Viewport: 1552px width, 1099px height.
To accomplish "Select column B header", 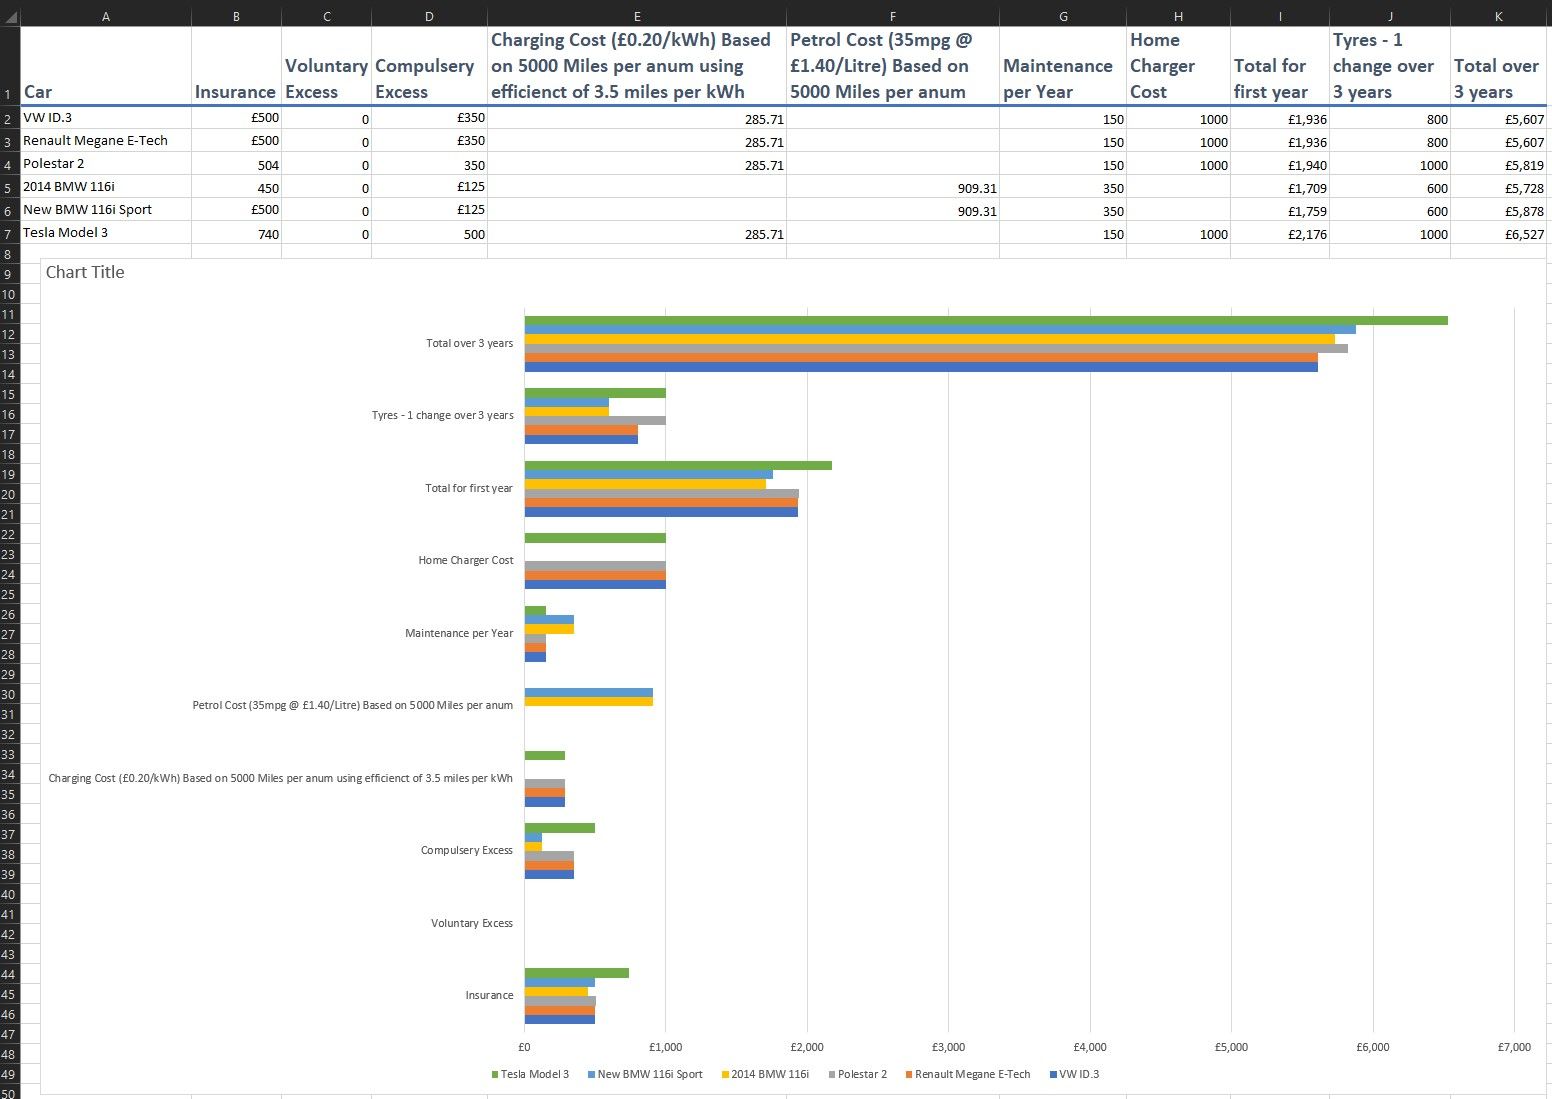I will (x=235, y=16).
